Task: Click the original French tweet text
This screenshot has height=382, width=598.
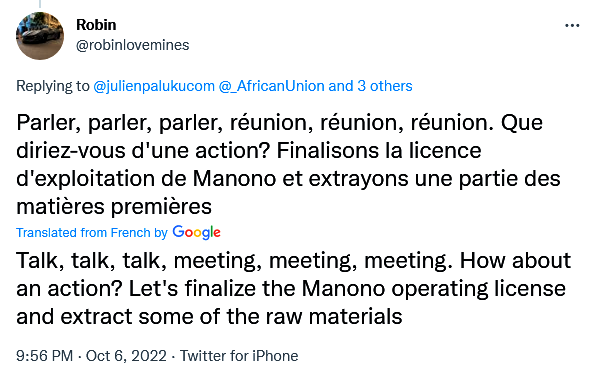Action: (x=288, y=164)
